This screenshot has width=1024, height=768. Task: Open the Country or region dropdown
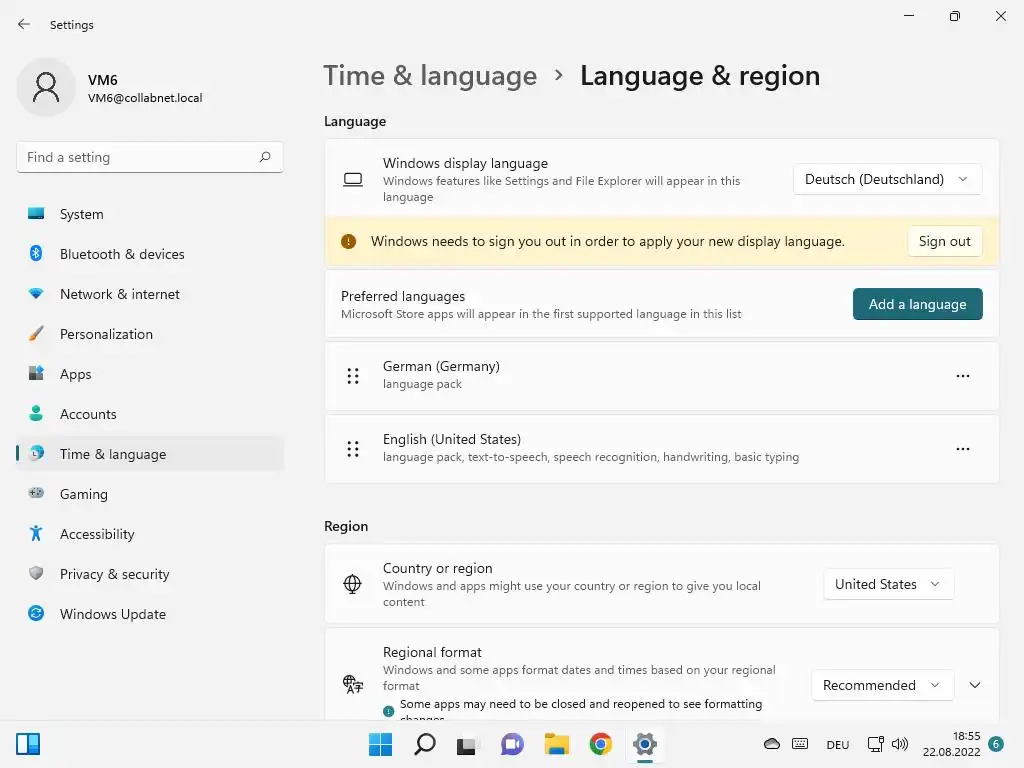[888, 584]
